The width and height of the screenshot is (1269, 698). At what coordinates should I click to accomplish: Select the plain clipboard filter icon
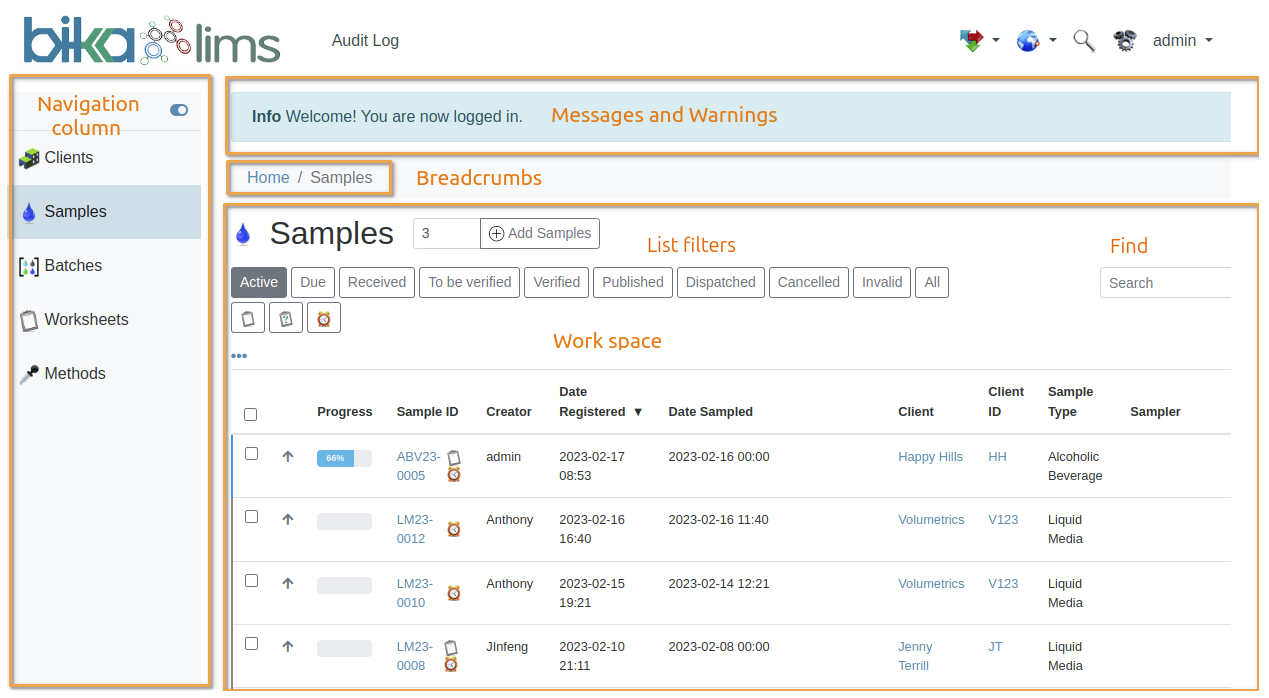pyautogui.click(x=247, y=316)
